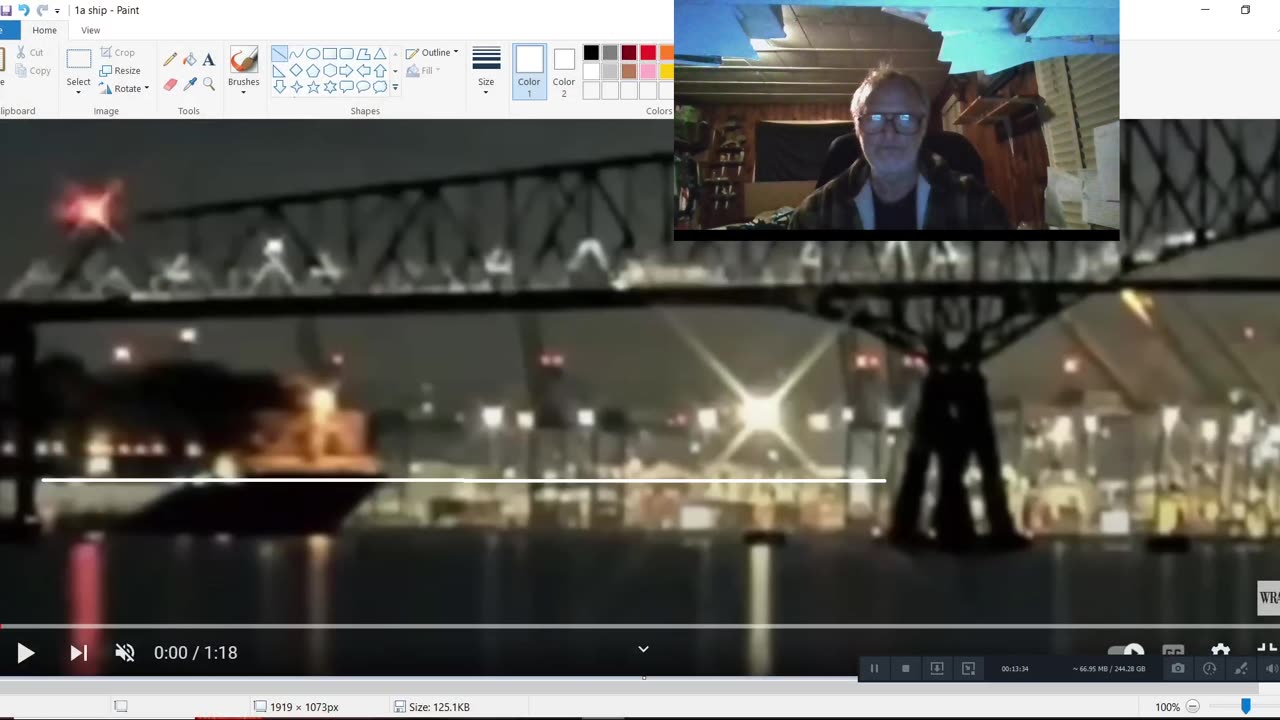
Task: Pick the black color swatch
Action: pos(591,53)
